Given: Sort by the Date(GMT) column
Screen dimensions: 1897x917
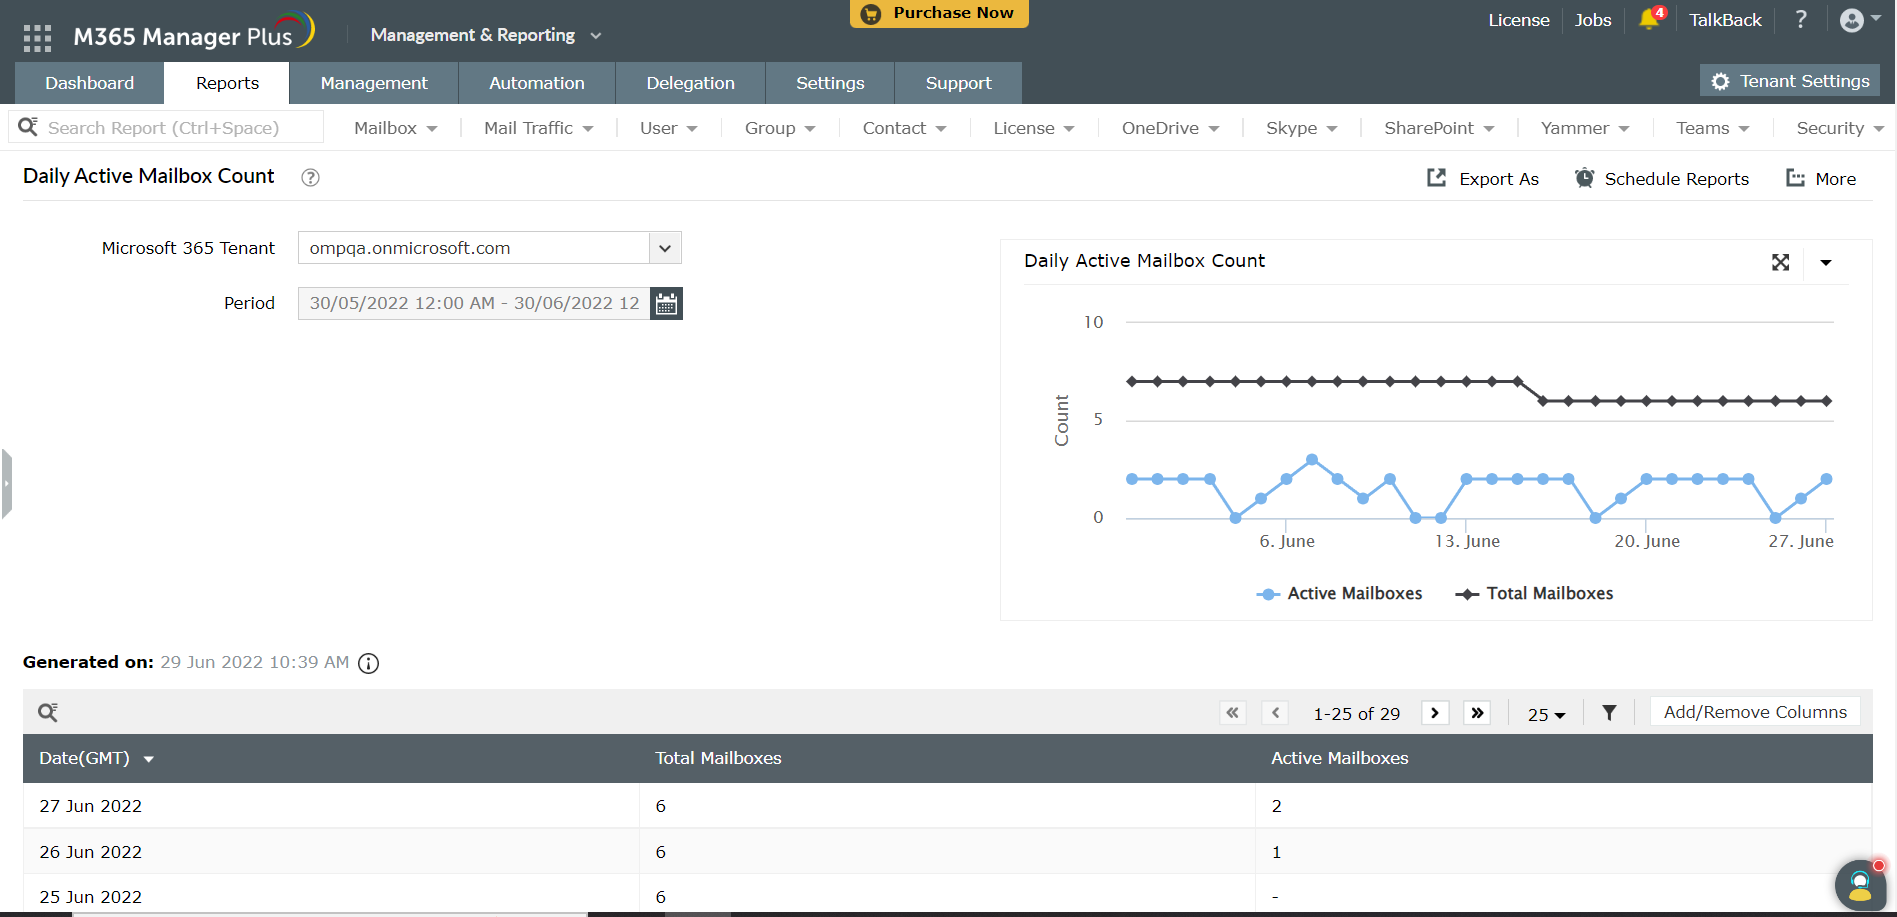Looking at the screenshot, I should point(96,758).
